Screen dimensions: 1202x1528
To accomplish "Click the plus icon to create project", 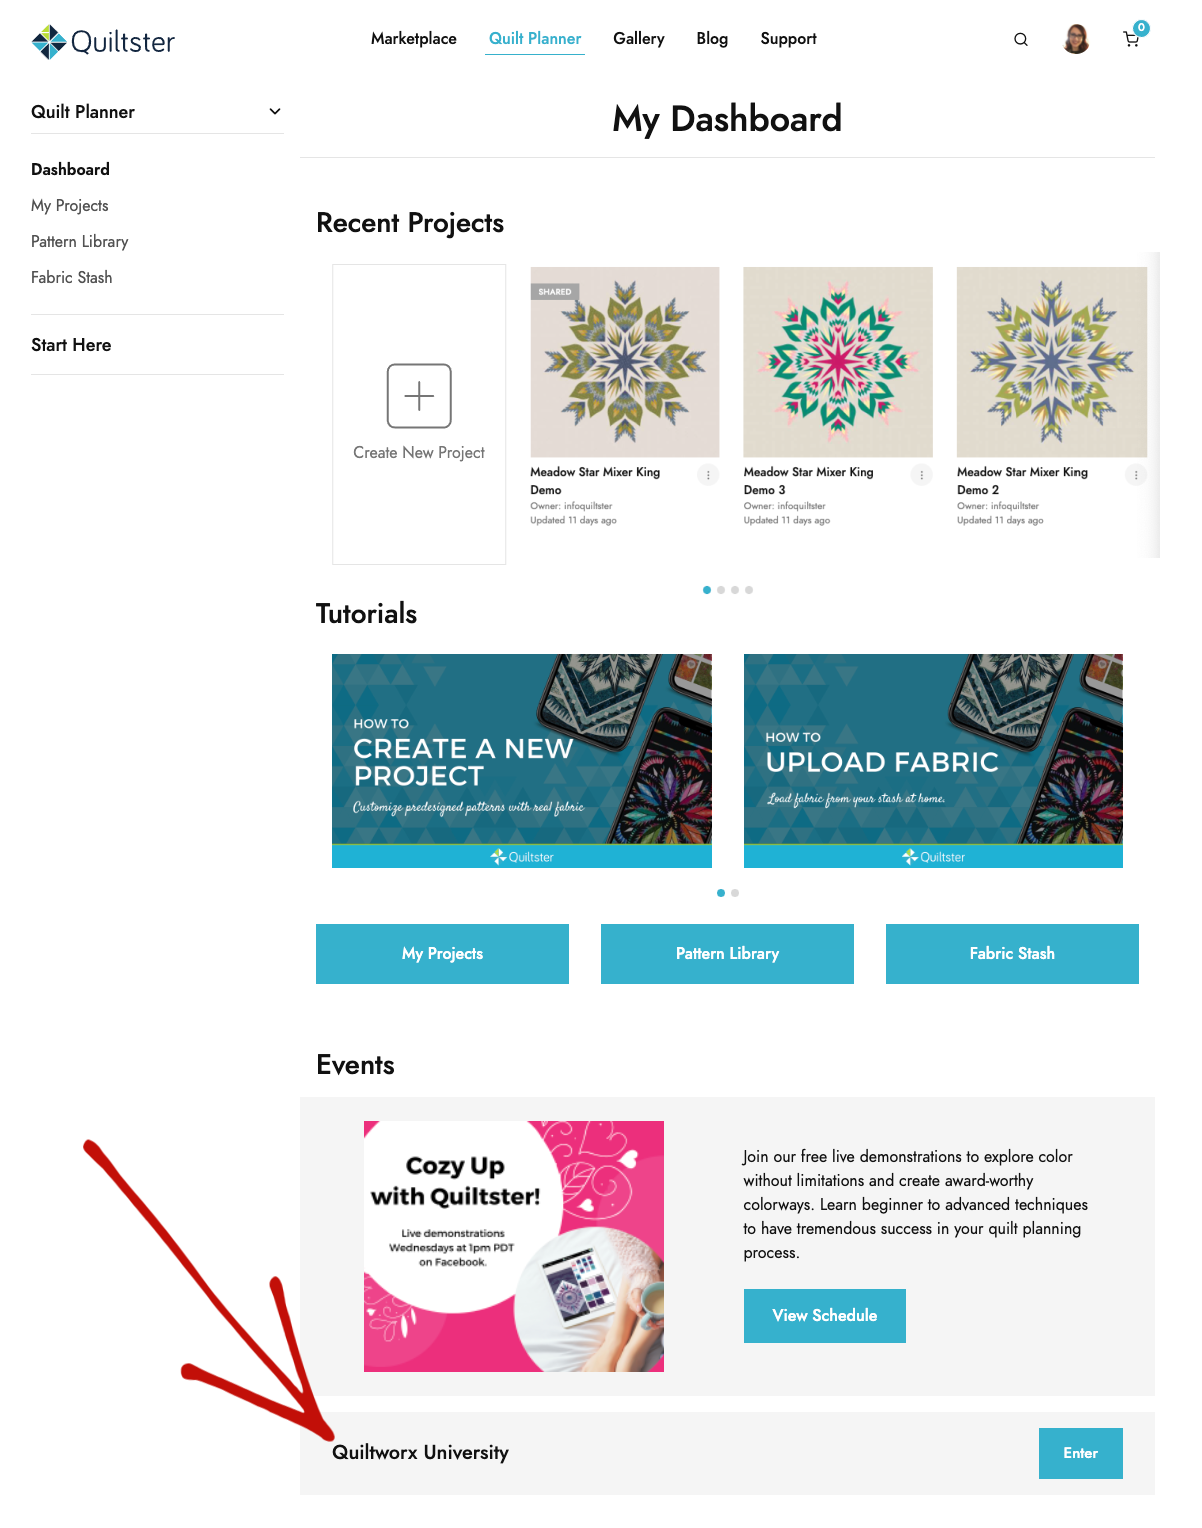I will (419, 396).
